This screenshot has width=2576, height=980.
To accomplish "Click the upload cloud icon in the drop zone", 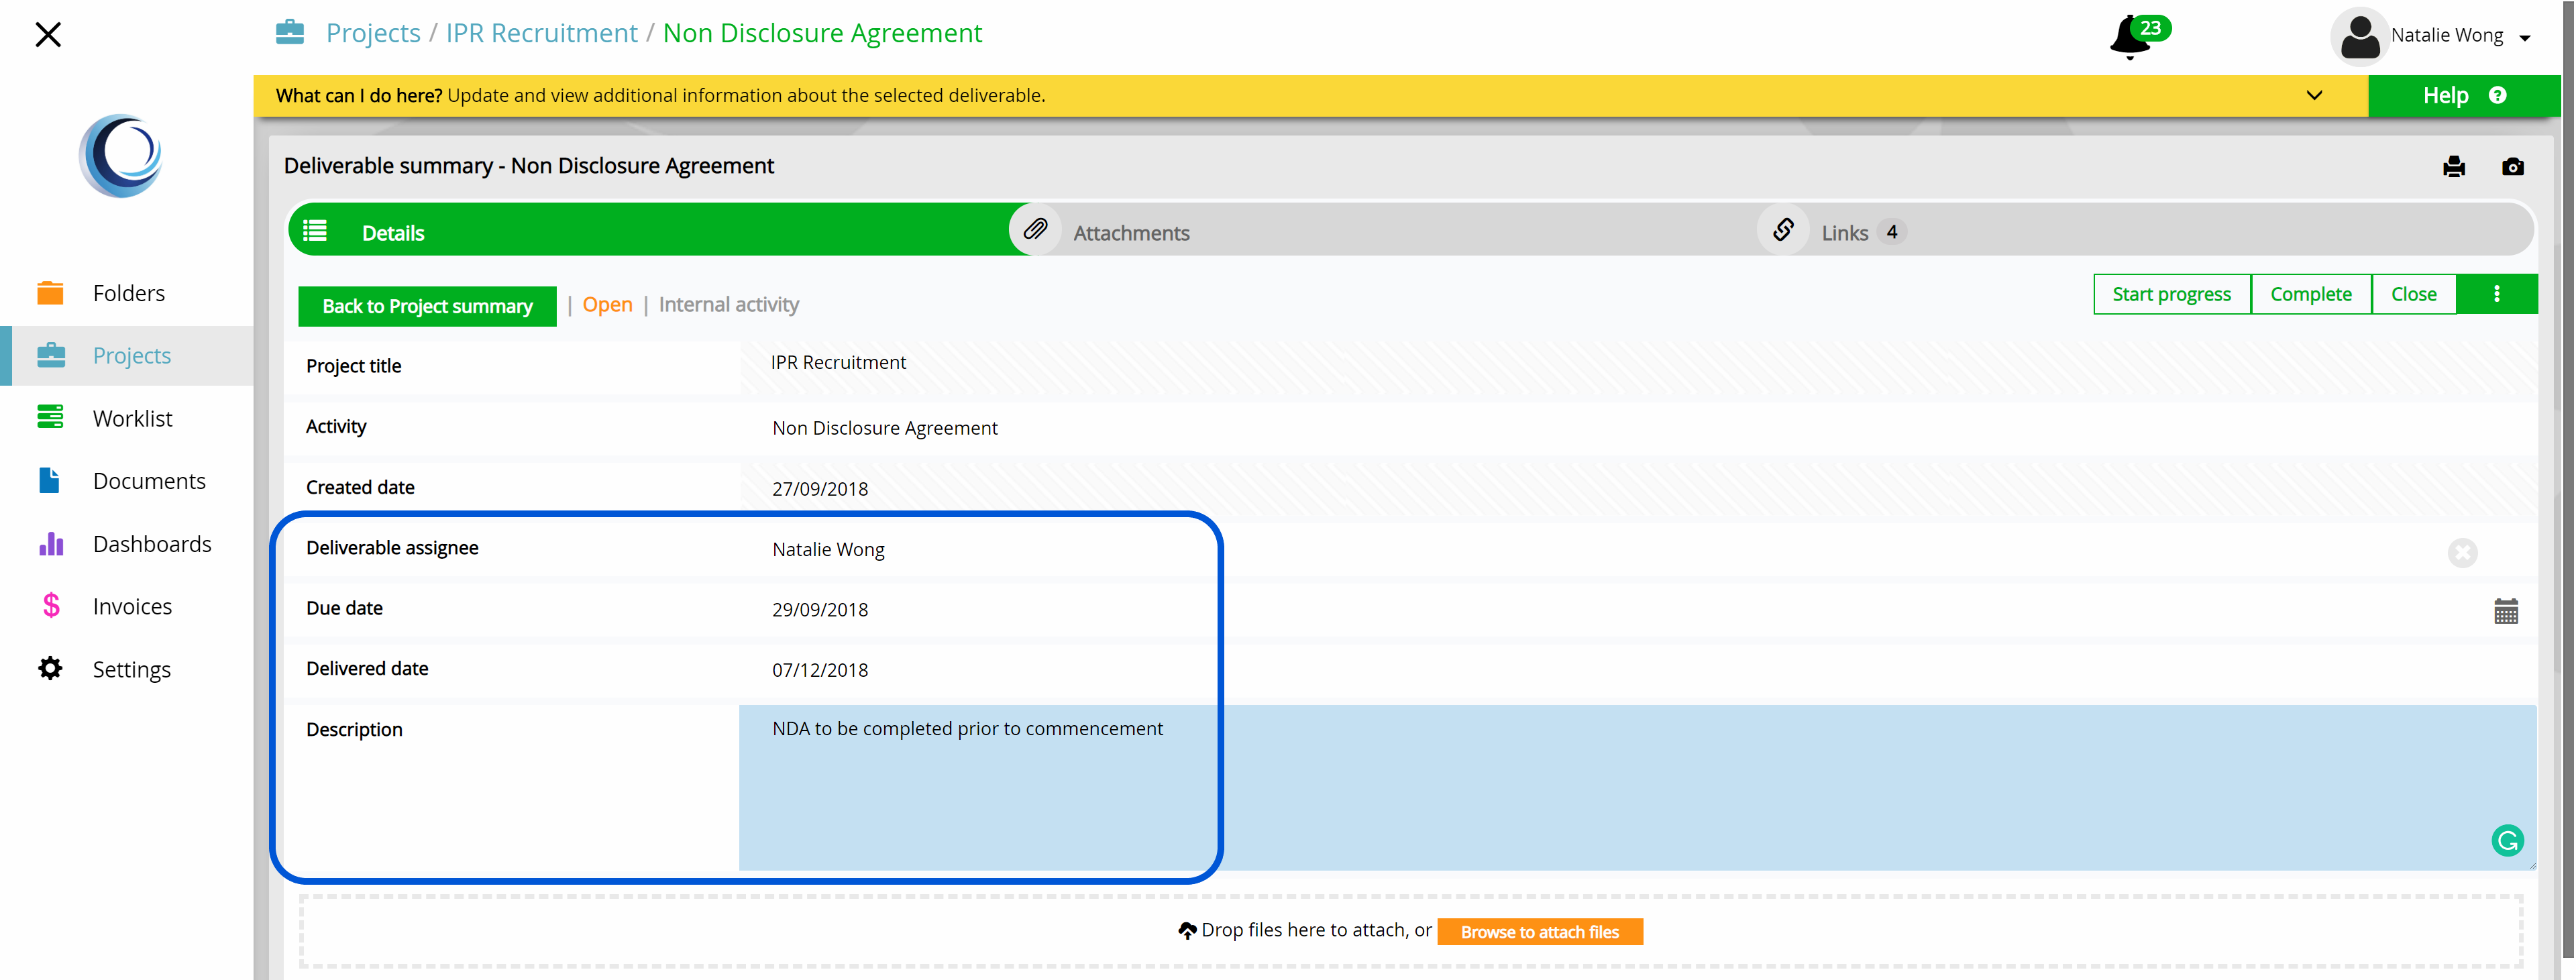I will pyautogui.click(x=1187, y=931).
